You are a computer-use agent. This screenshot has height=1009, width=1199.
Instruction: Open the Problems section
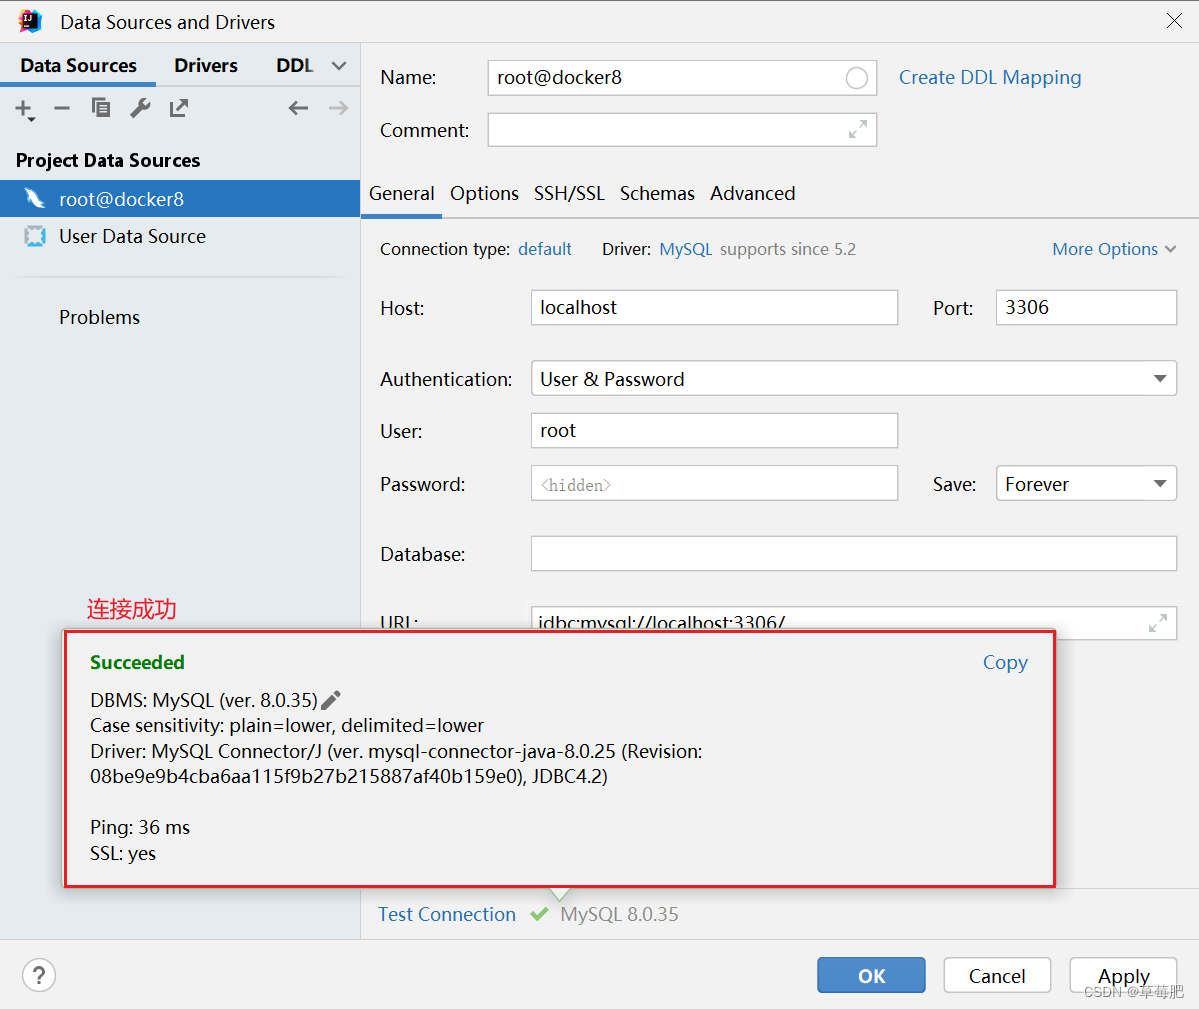coord(99,317)
